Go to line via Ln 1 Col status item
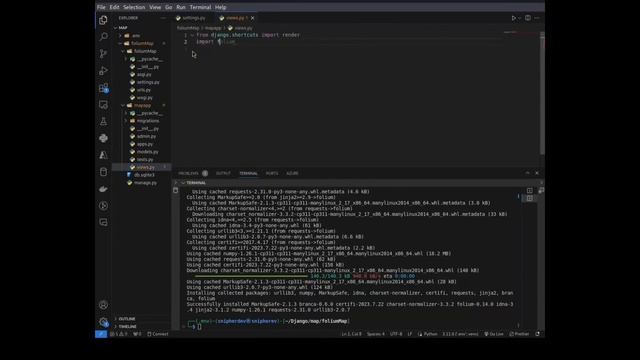The image size is (640, 360). tap(351, 334)
